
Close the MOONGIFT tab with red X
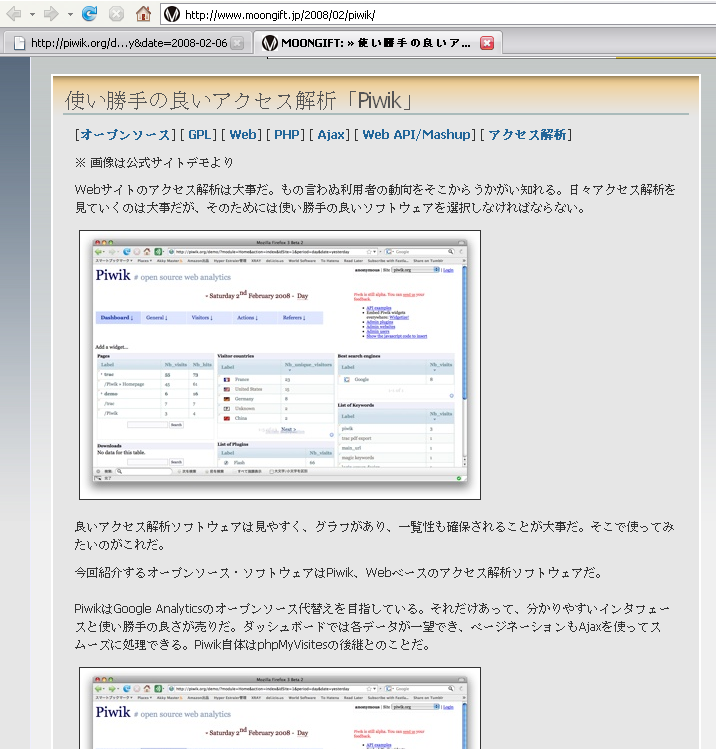pyautogui.click(x=487, y=43)
